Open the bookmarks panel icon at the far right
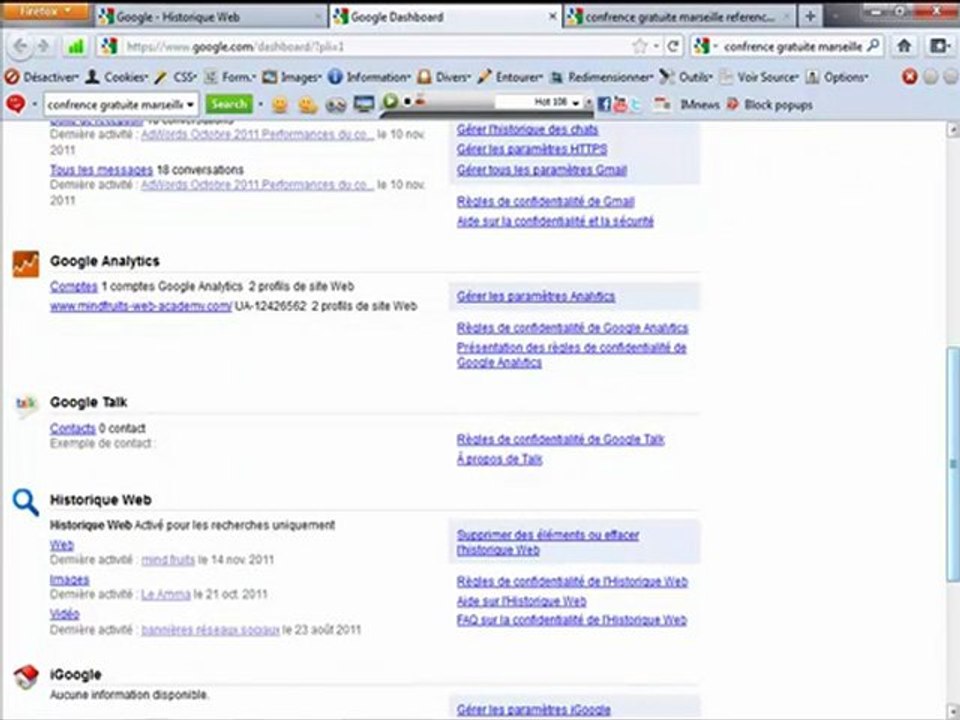The image size is (960, 720). 939,46
